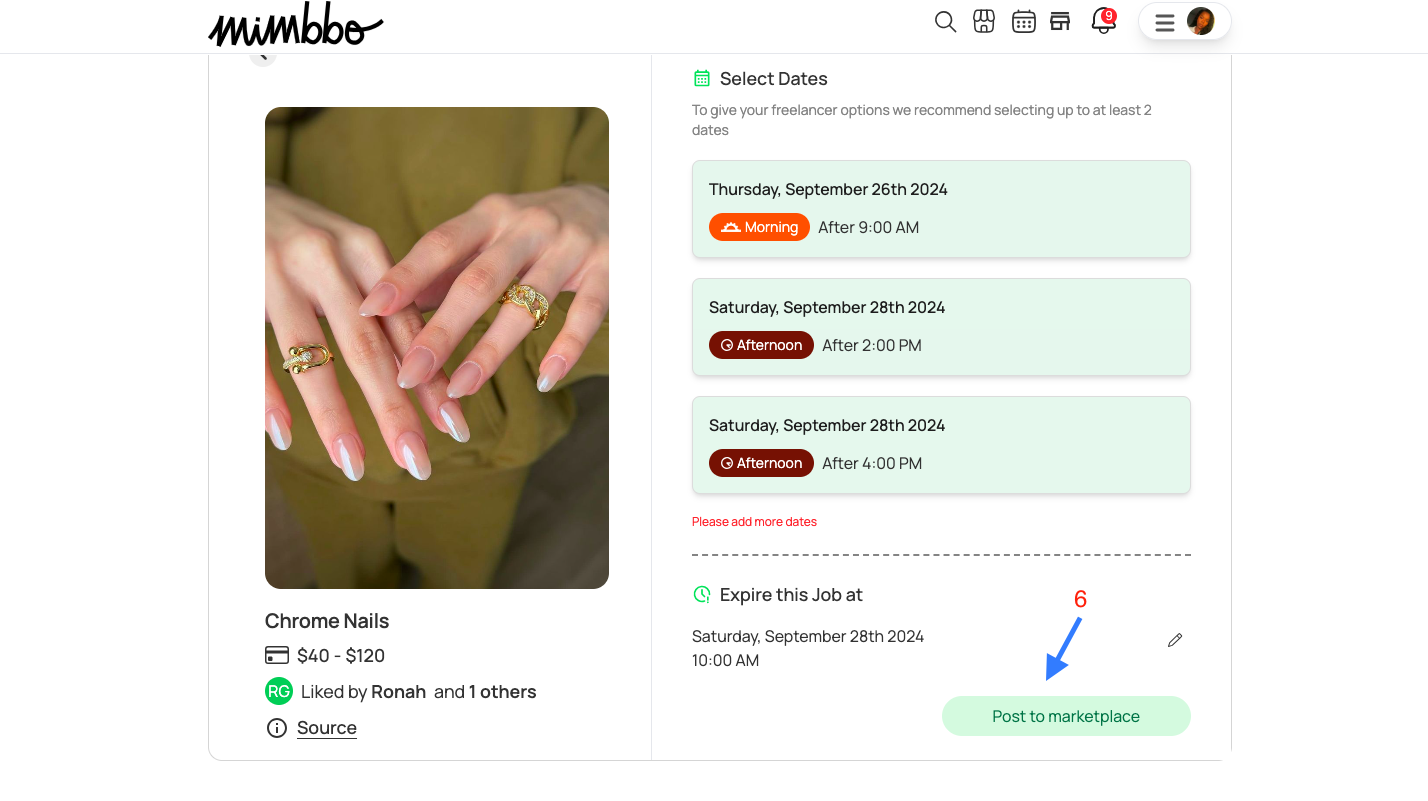Open the hamburger menu icon
This screenshot has height=801, width=1428.
tap(1164, 22)
